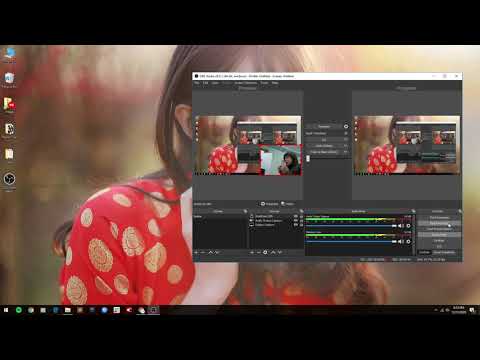Move scene up with arrow icon

pyautogui.click(x=210, y=252)
